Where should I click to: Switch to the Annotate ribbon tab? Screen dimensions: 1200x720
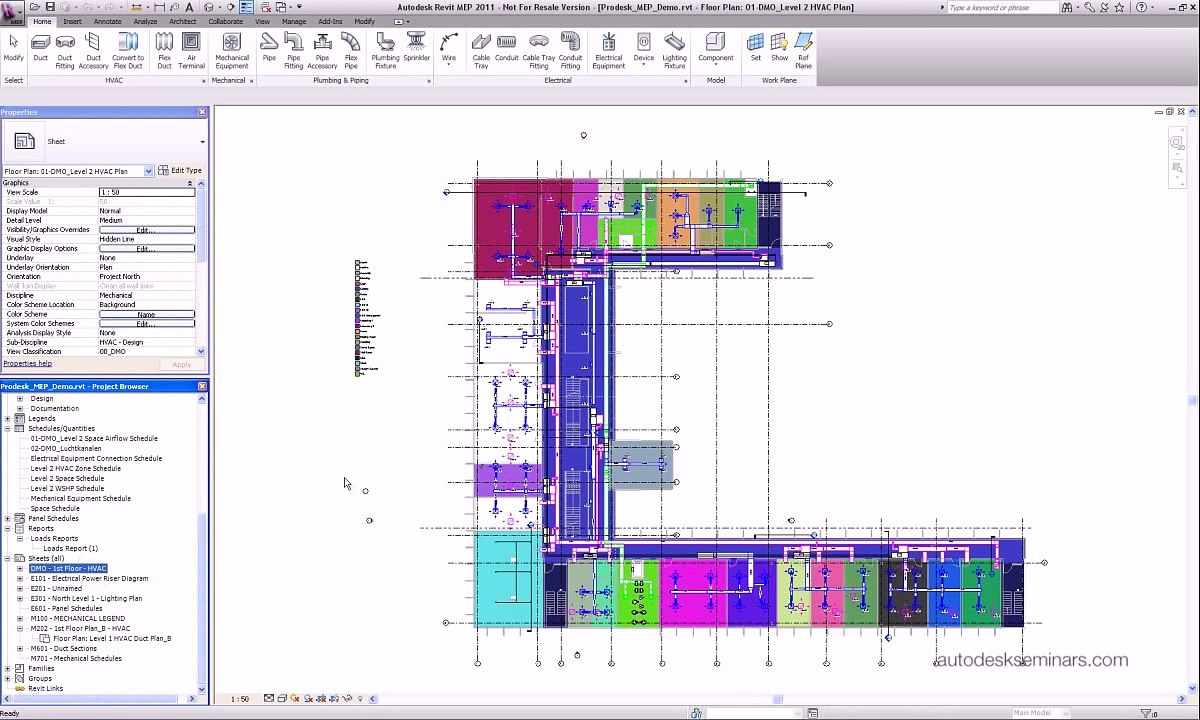pos(107,21)
